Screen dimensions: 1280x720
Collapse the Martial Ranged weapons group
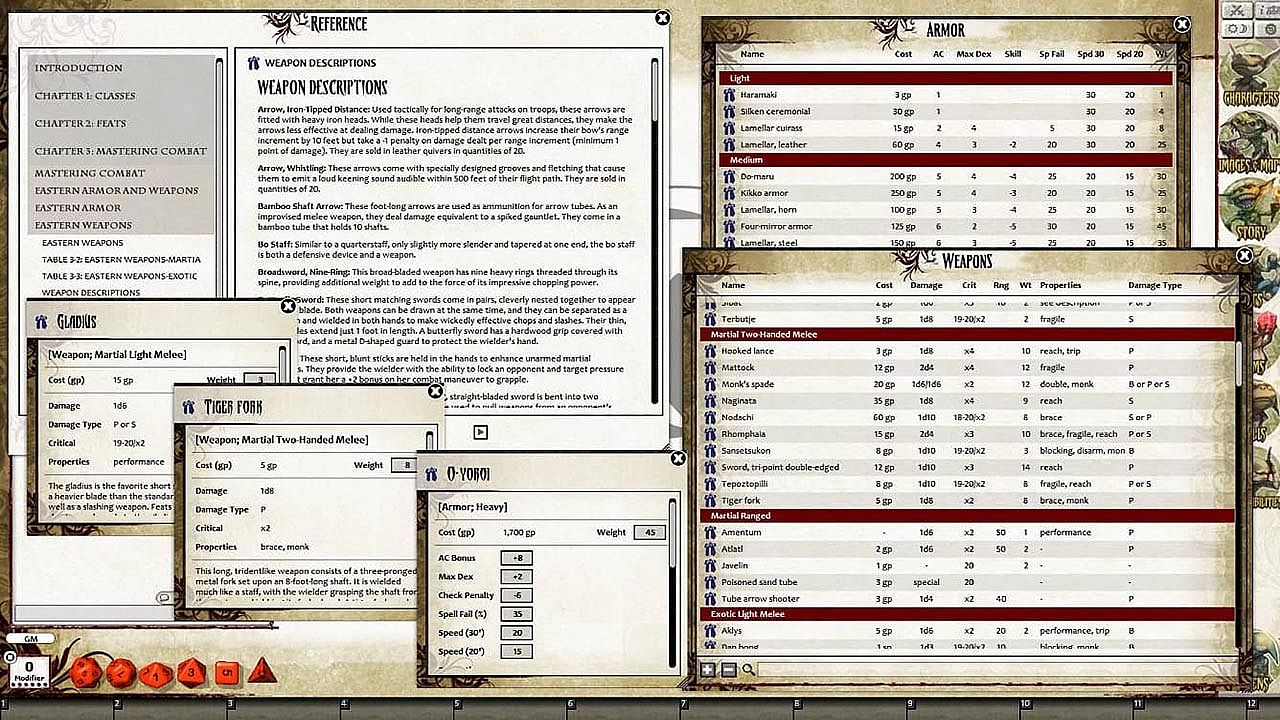pos(967,516)
